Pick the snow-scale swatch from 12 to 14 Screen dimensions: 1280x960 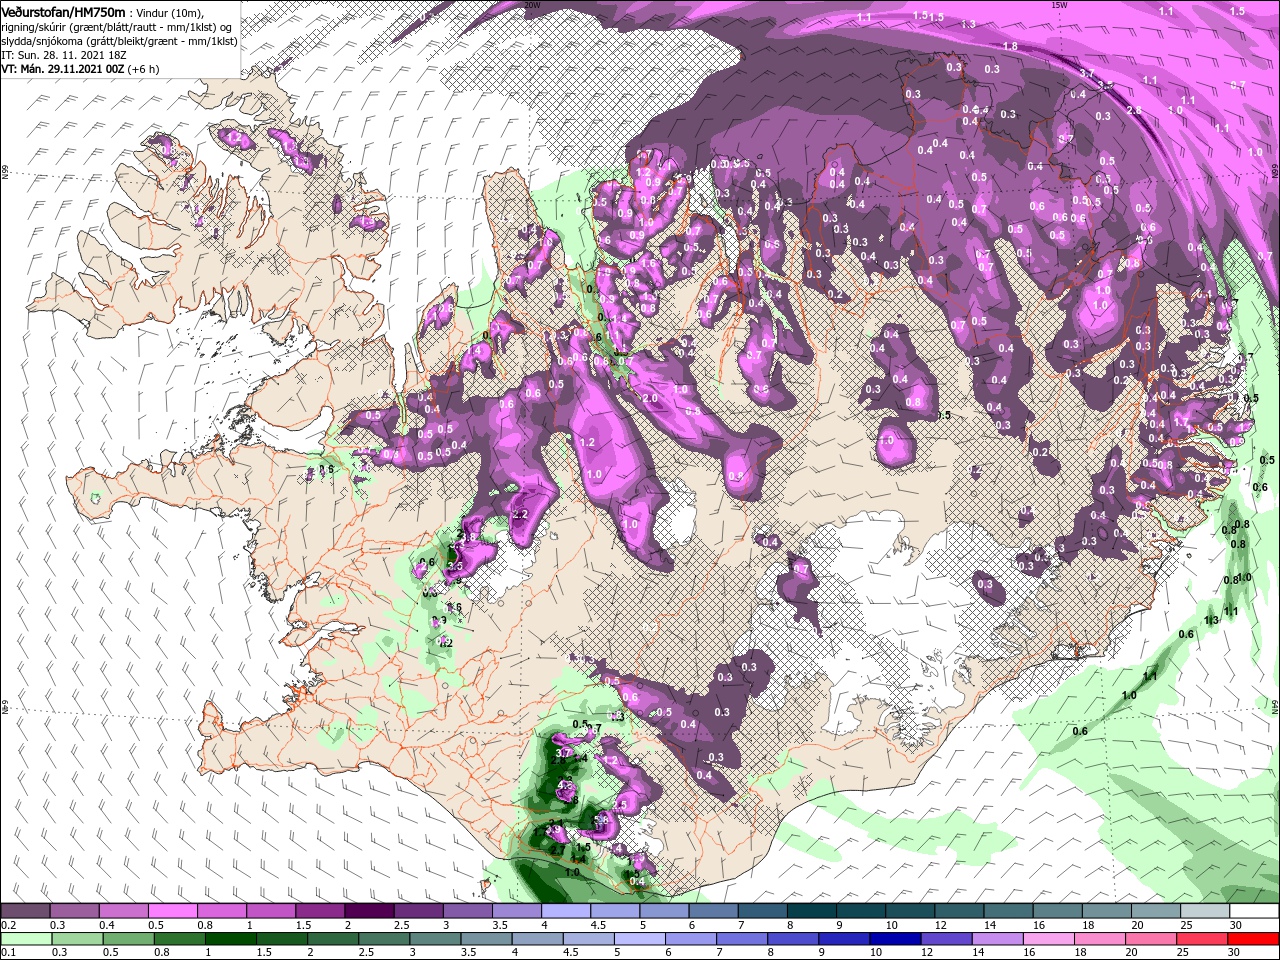pos(958,911)
